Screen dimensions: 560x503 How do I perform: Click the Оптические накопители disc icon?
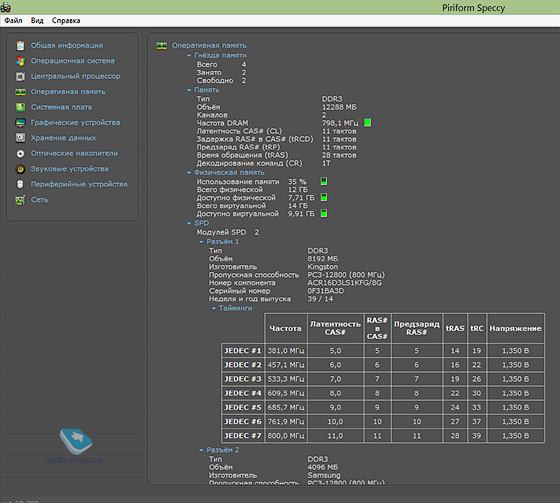tap(20, 153)
